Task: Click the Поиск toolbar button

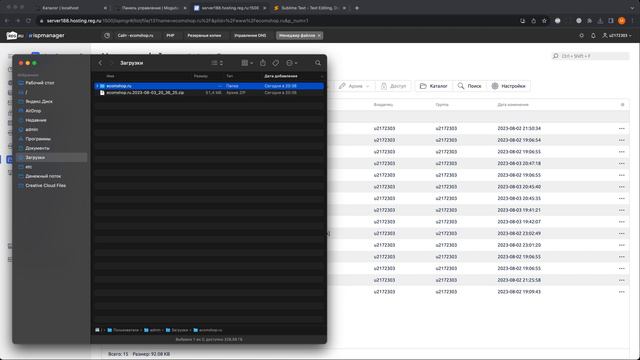Action: coord(469,86)
